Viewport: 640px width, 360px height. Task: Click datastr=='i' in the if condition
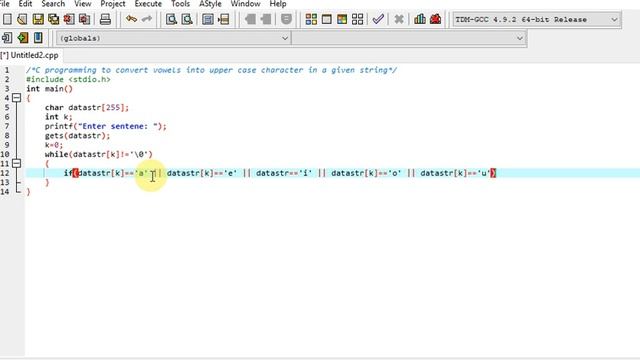tap(284, 173)
